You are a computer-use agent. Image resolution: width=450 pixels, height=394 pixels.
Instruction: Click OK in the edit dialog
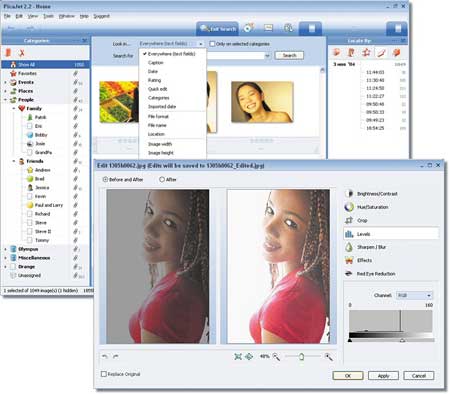[x=348, y=376]
